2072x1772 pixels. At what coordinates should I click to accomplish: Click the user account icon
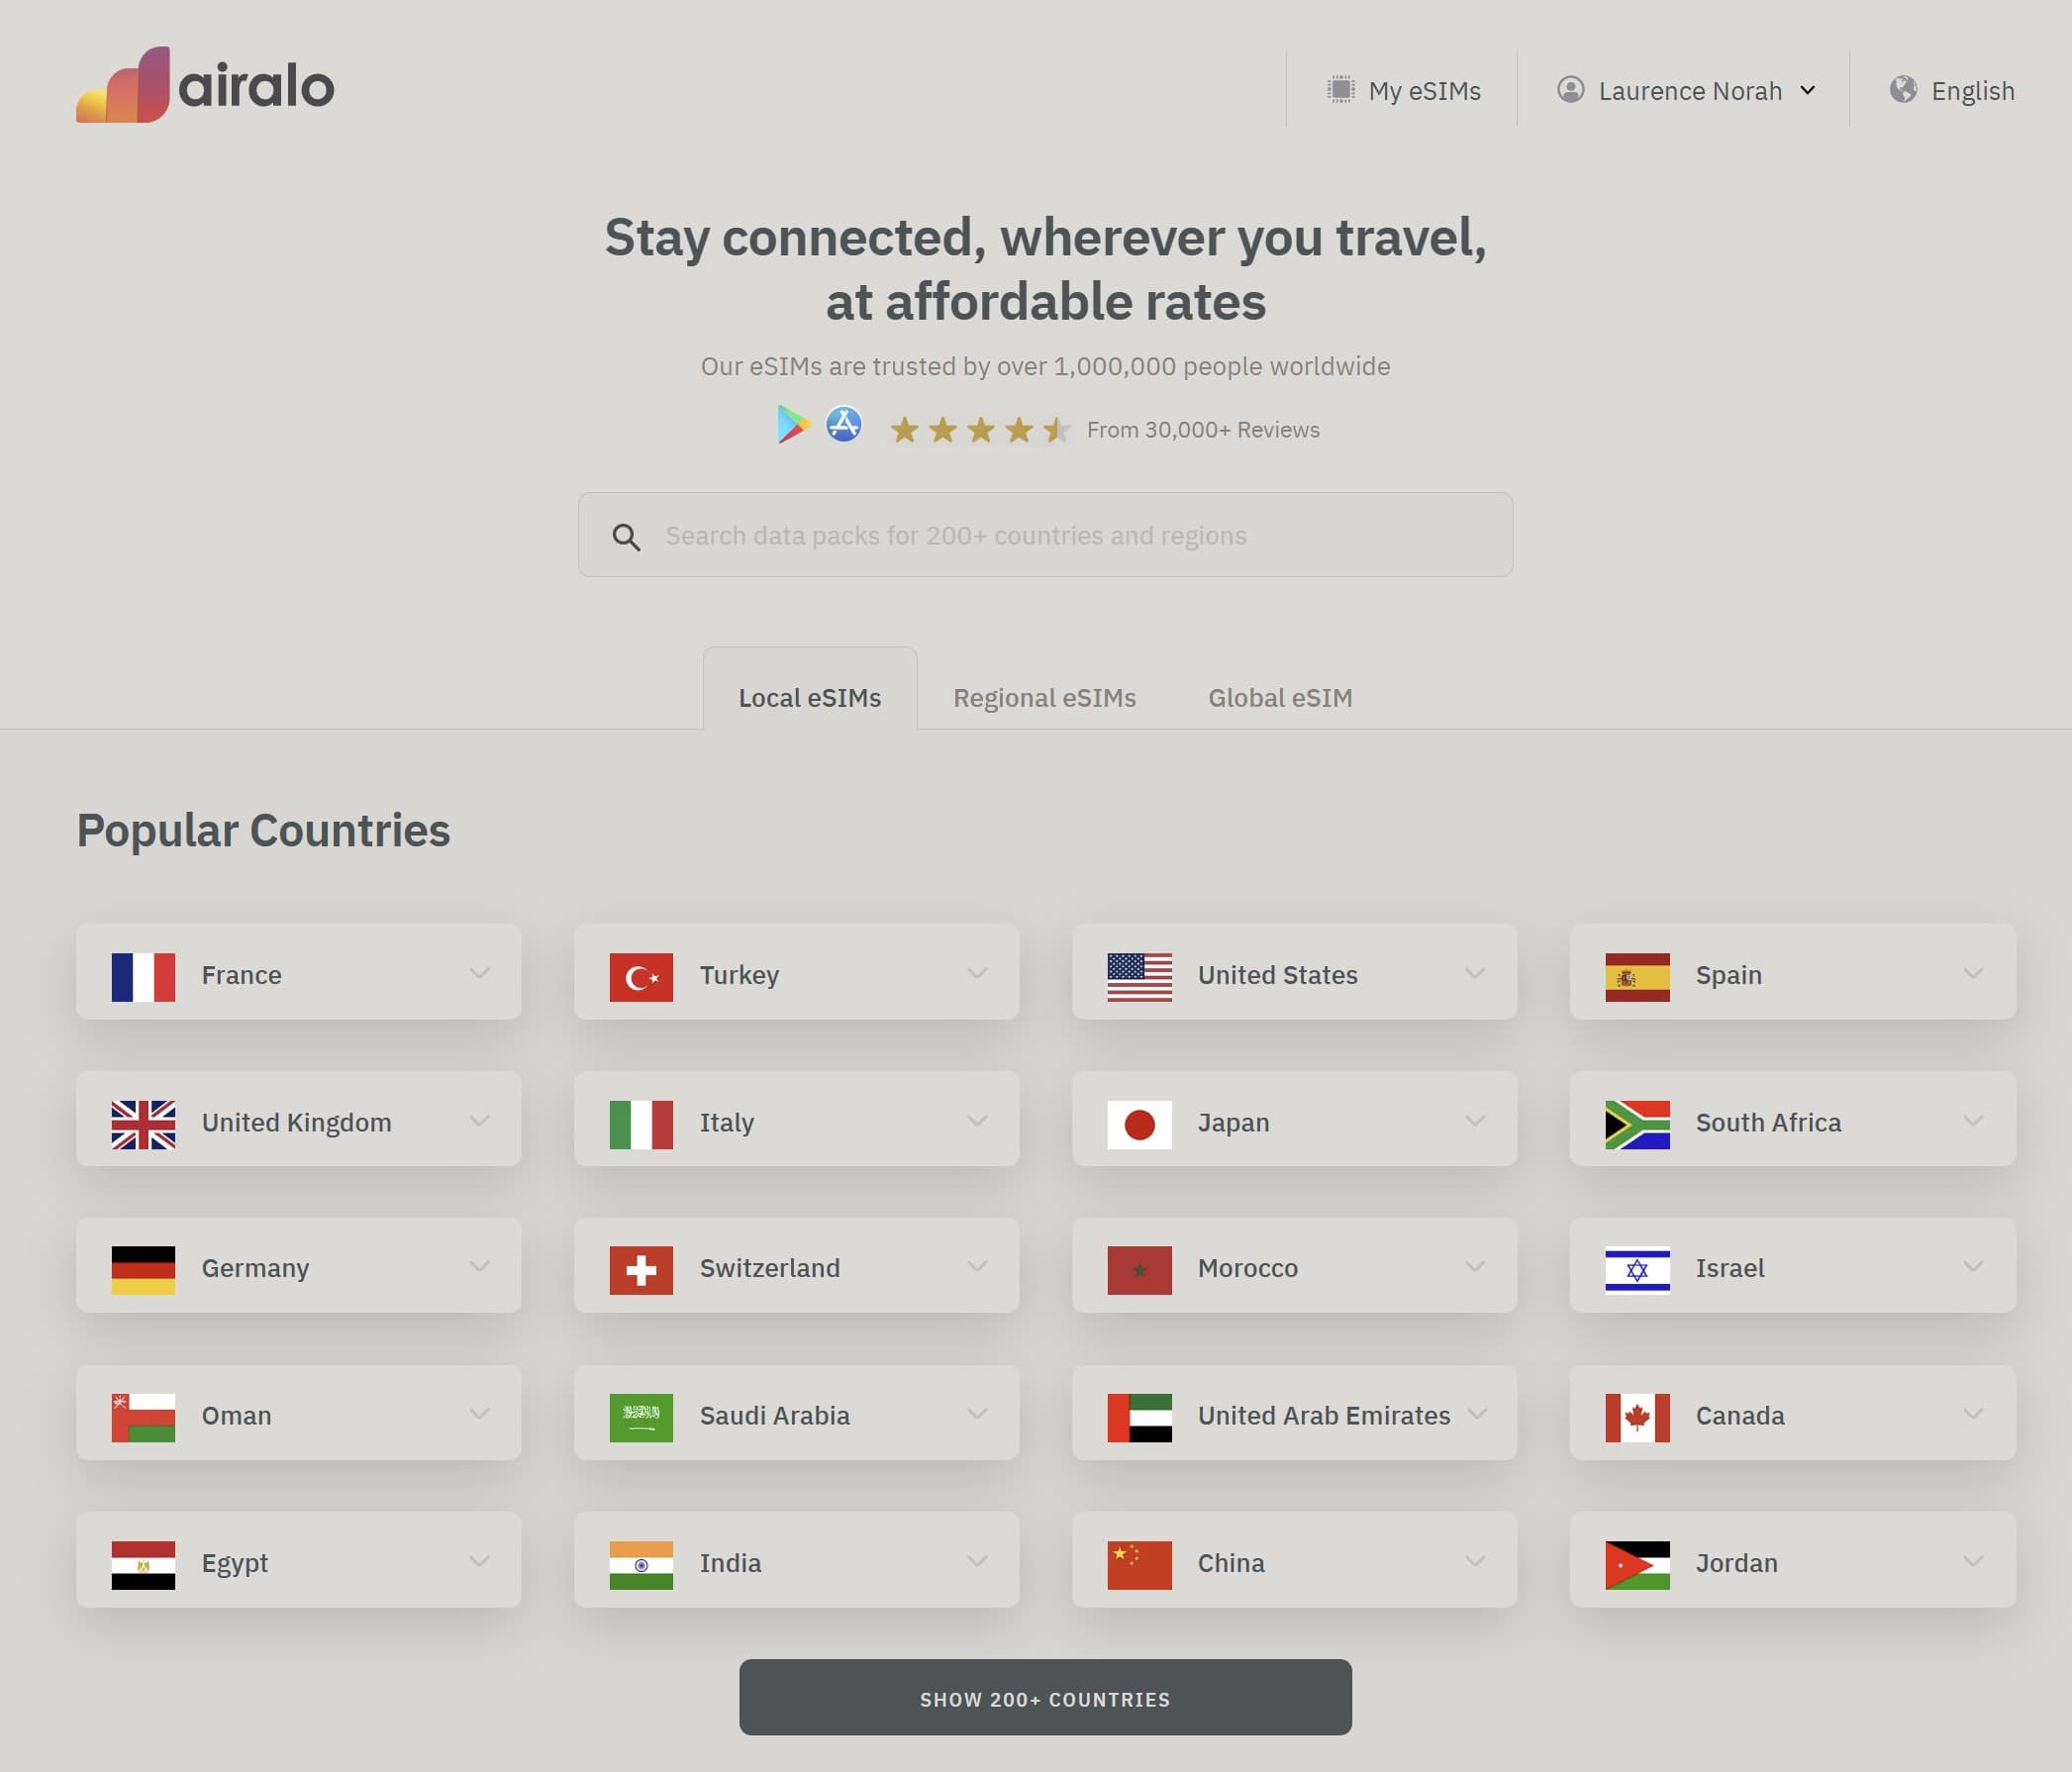(1569, 90)
